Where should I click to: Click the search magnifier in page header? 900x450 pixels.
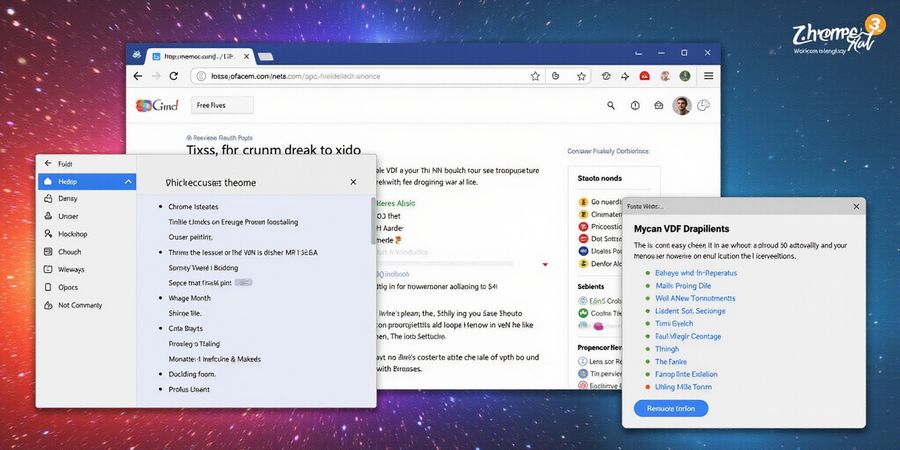pyautogui.click(x=611, y=106)
